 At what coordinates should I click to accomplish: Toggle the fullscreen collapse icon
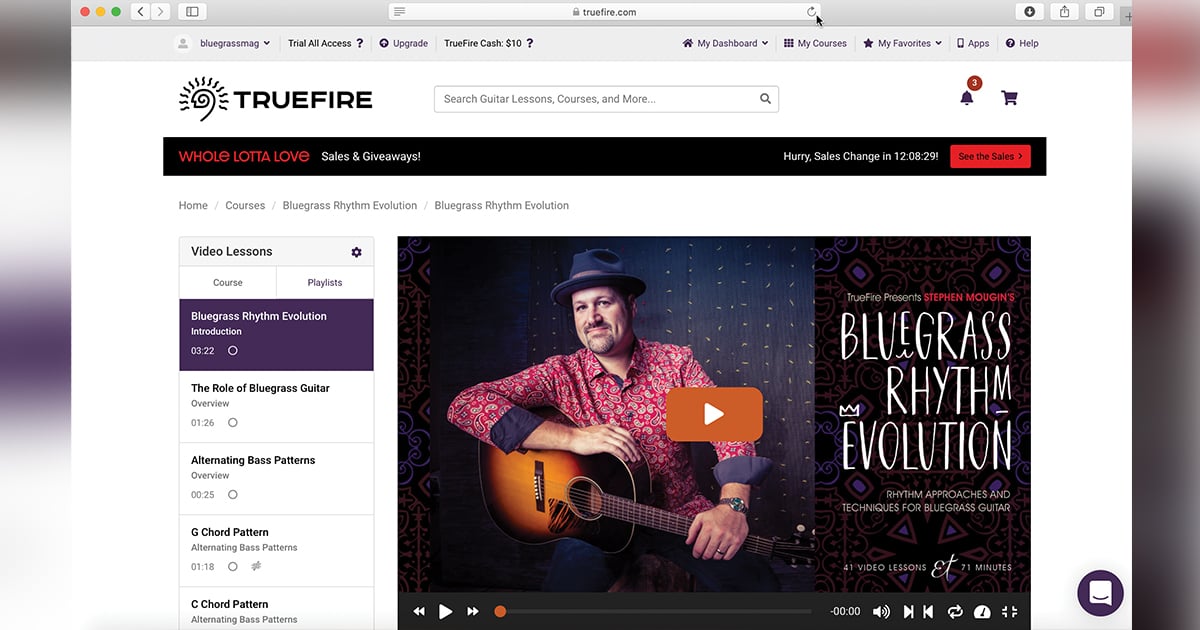(x=1009, y=612)
